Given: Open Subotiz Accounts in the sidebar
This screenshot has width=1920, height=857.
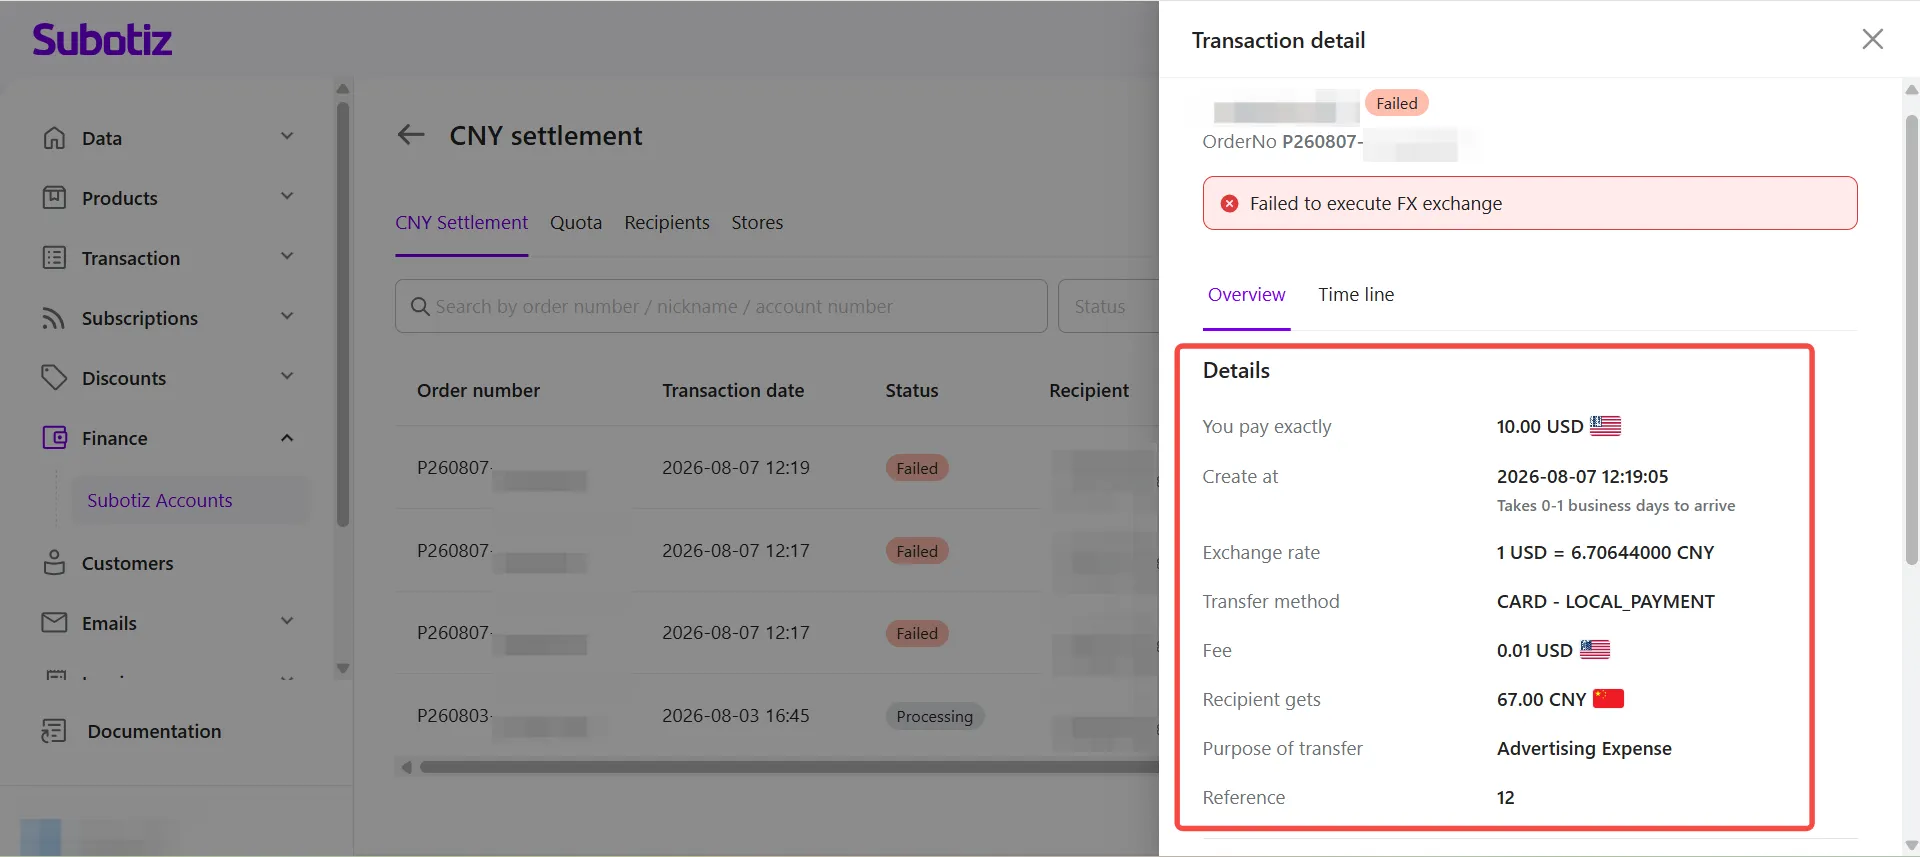Looking at the screenshot, I should [x=160, y=501].
